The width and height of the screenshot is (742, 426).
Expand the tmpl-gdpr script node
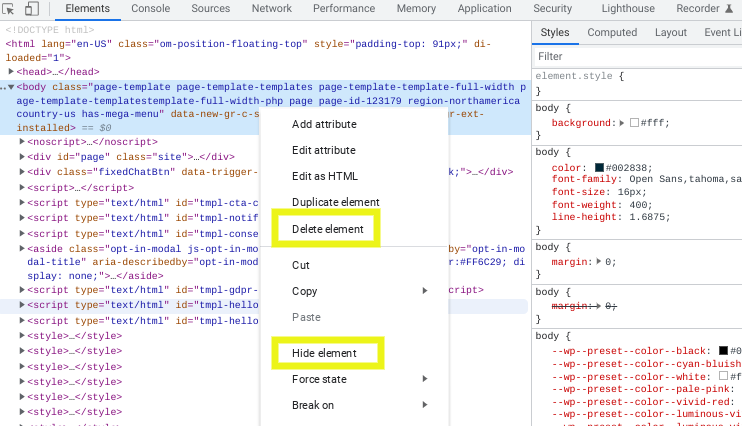22,290
